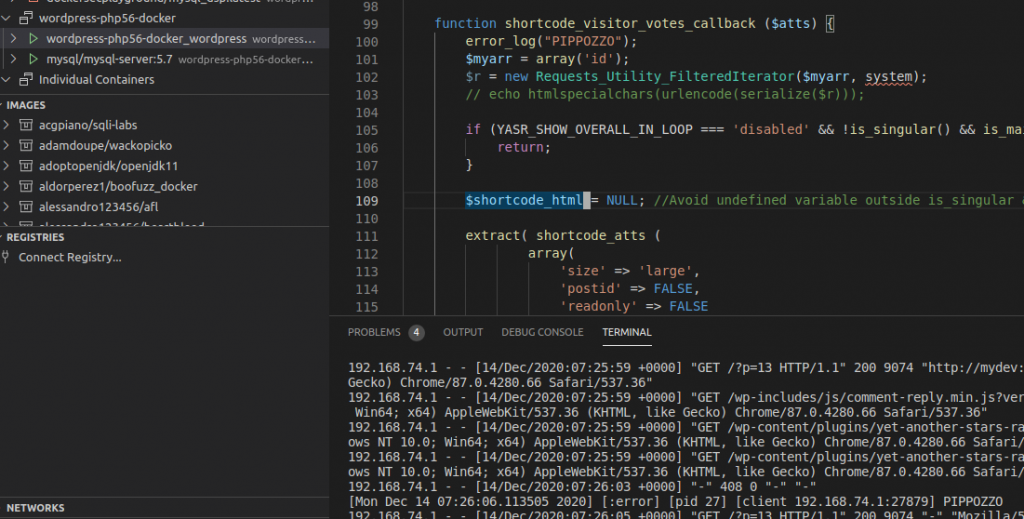This screenshot has height=519, width=1024.
Task: Click the error_log("PIPPOZZO") statement
Action: 551,41
